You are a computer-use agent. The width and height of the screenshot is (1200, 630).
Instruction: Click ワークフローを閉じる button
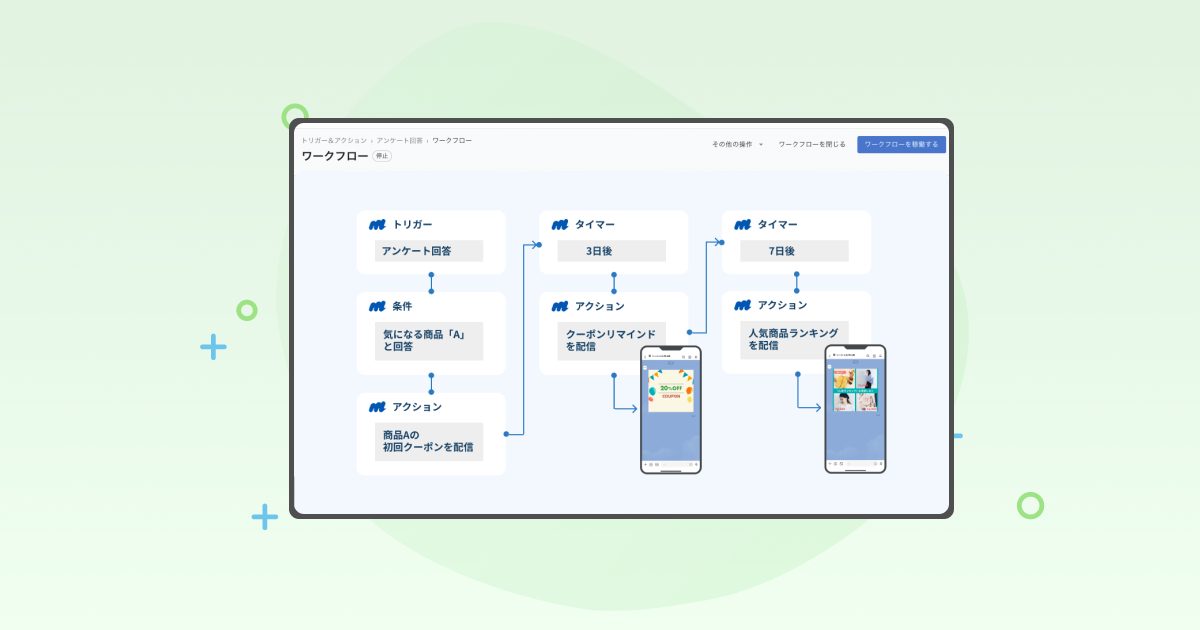(812, 144)
